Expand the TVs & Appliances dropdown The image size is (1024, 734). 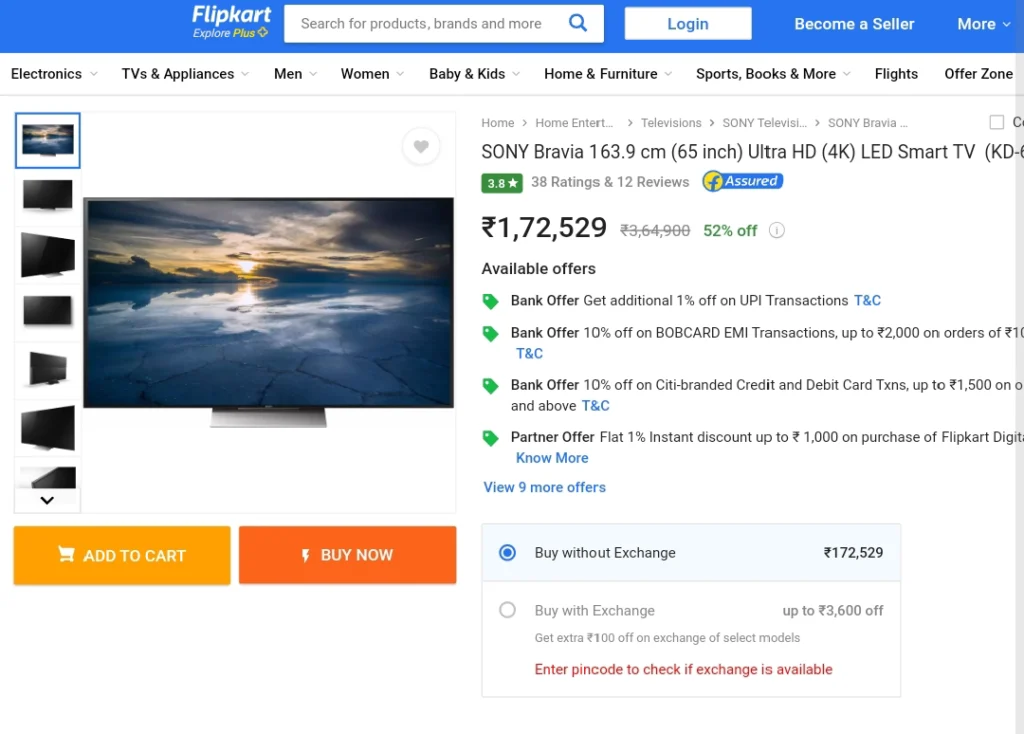pos(185,74)
